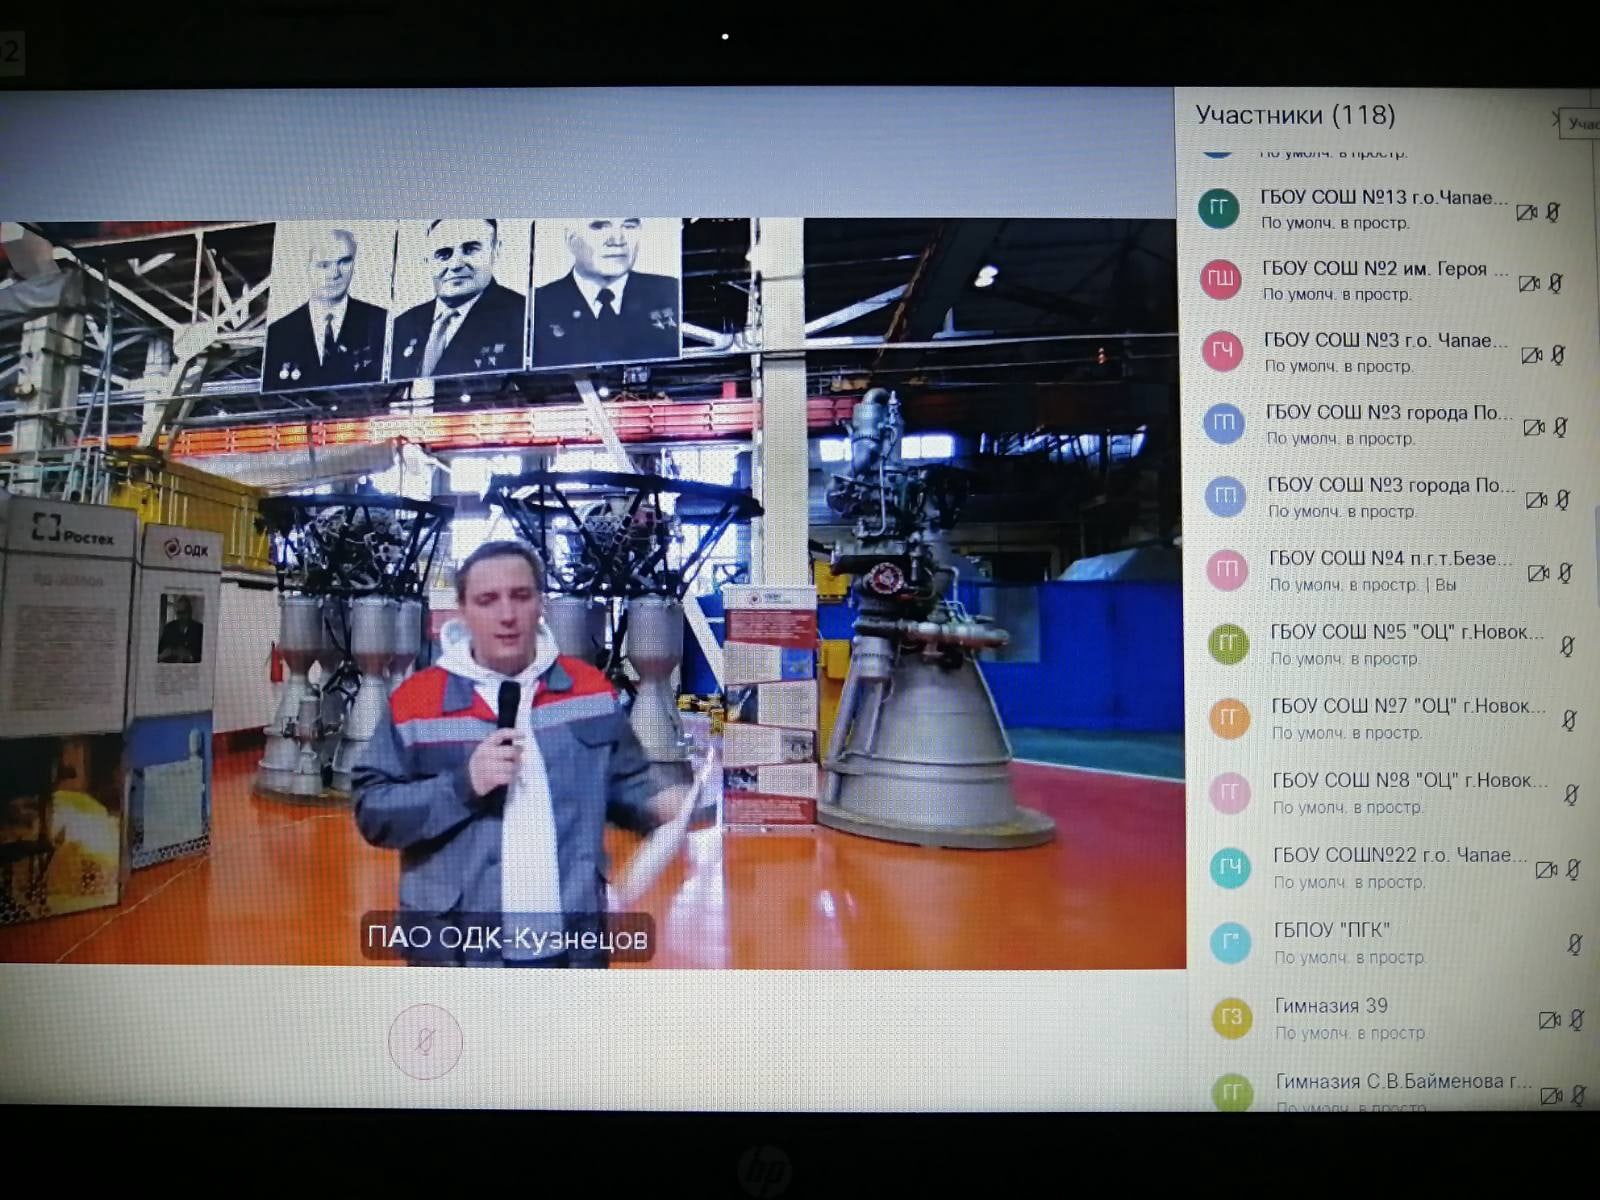Click camera-off icon for Гимназия 39
This screenshot has height=1200, width=1600.
(1549, 1020)
